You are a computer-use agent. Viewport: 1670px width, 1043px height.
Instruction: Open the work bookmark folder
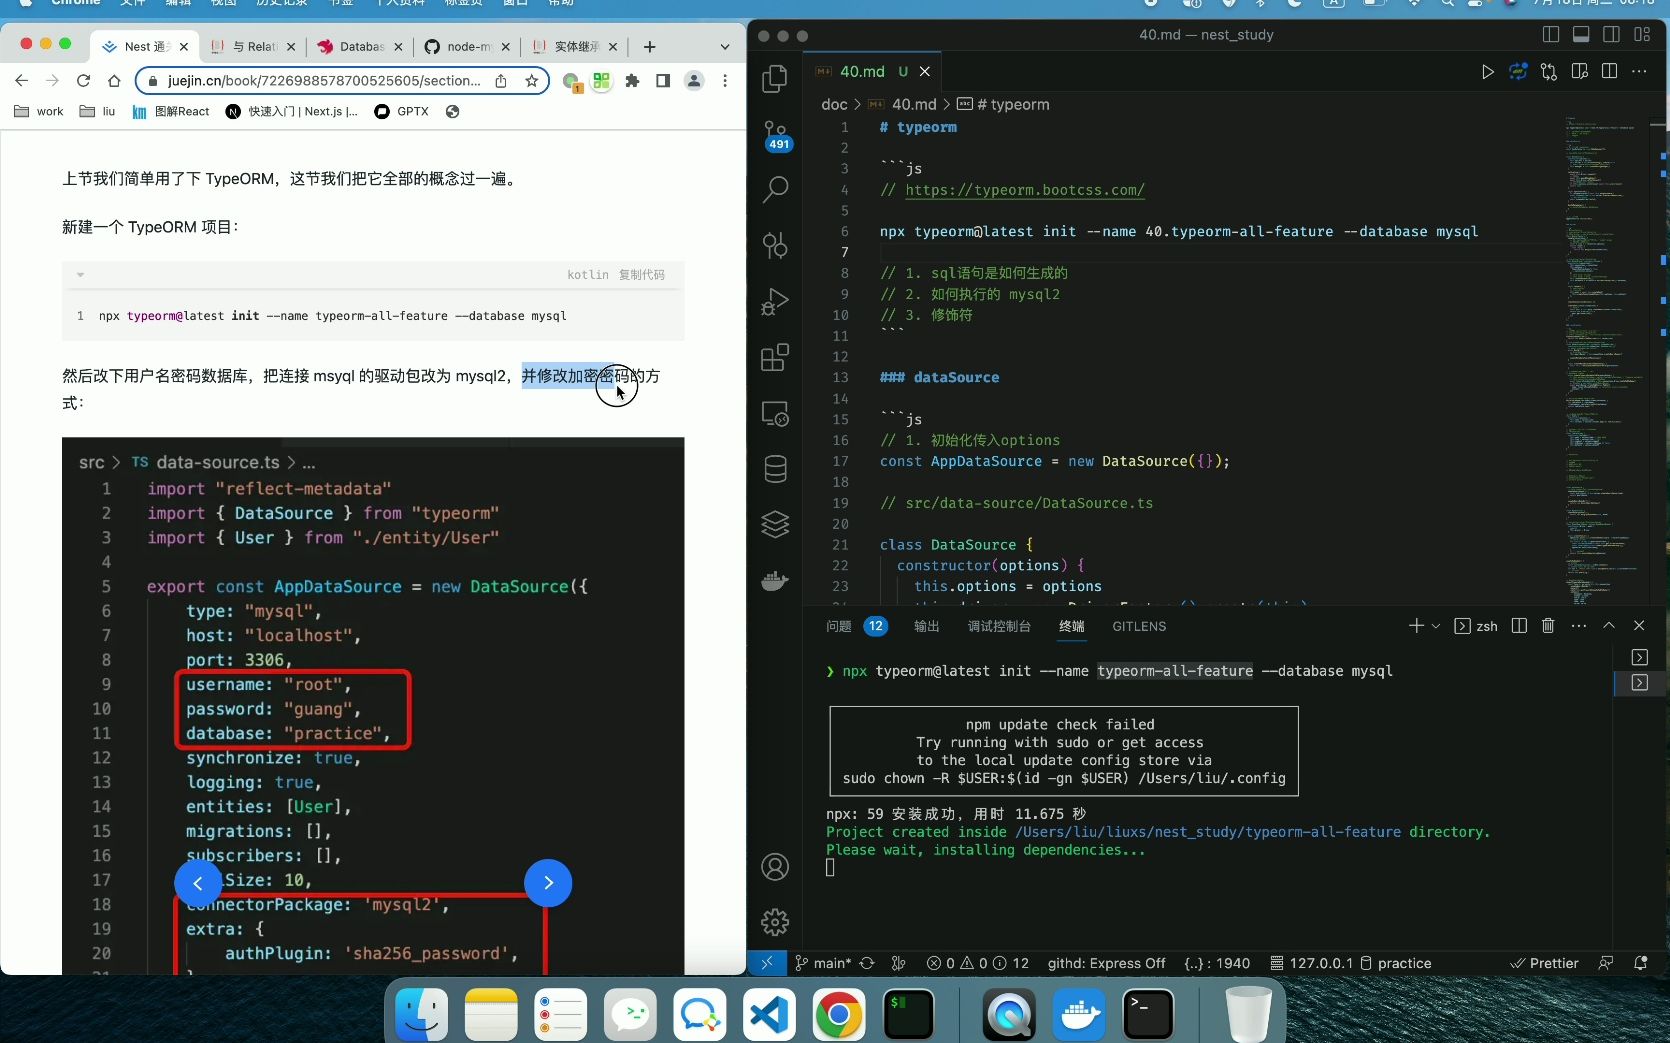pyautogui.click(x=39, y=112)
